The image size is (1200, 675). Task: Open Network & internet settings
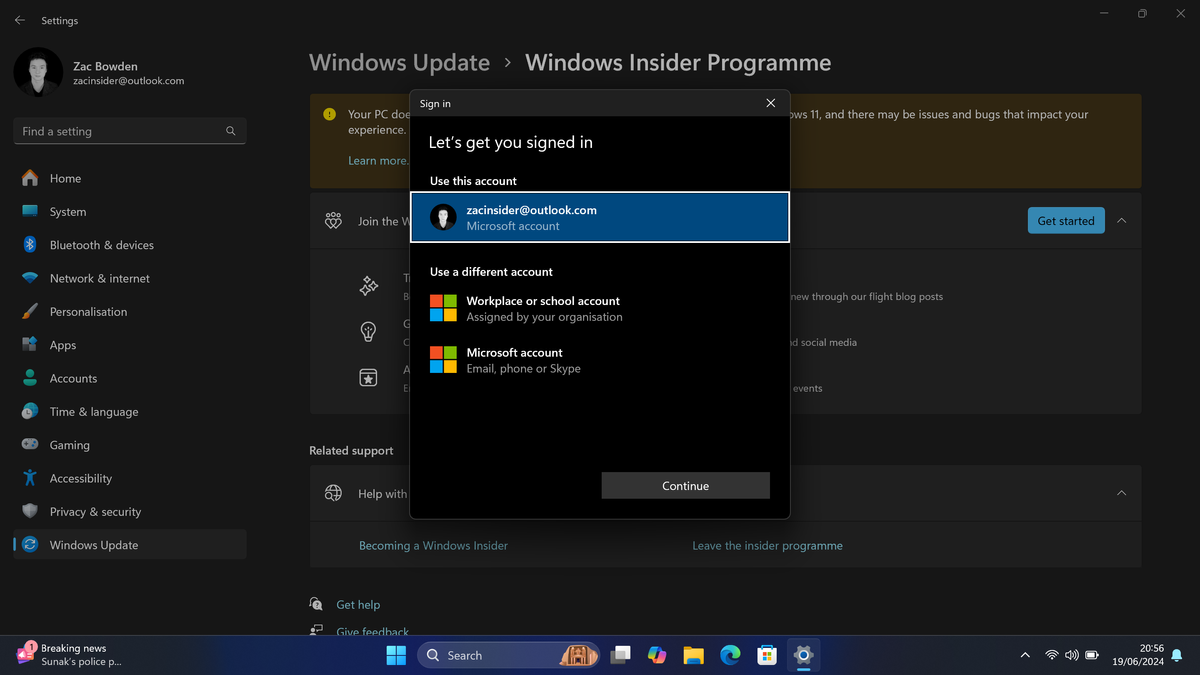click(130, 278)
